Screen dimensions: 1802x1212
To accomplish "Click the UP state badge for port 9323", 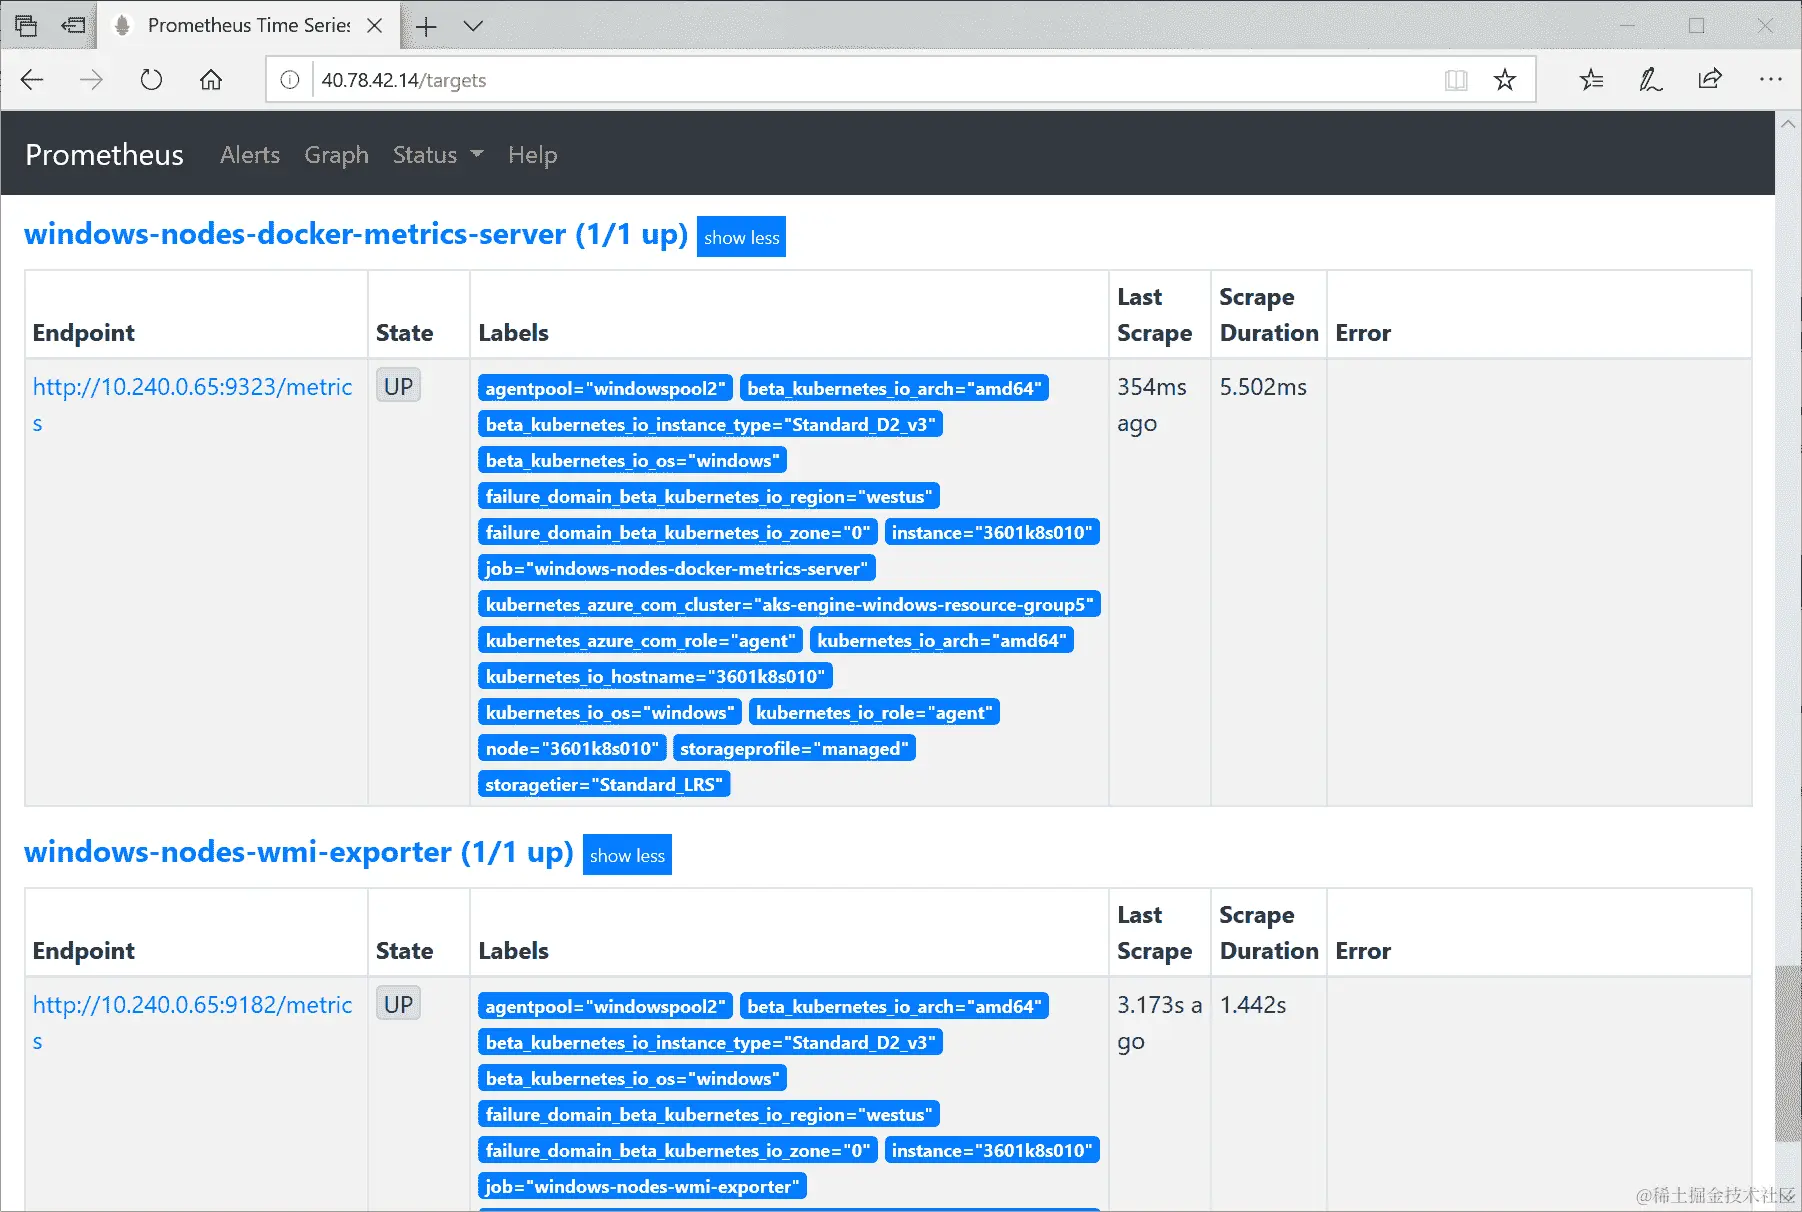I will click(398, 386).
